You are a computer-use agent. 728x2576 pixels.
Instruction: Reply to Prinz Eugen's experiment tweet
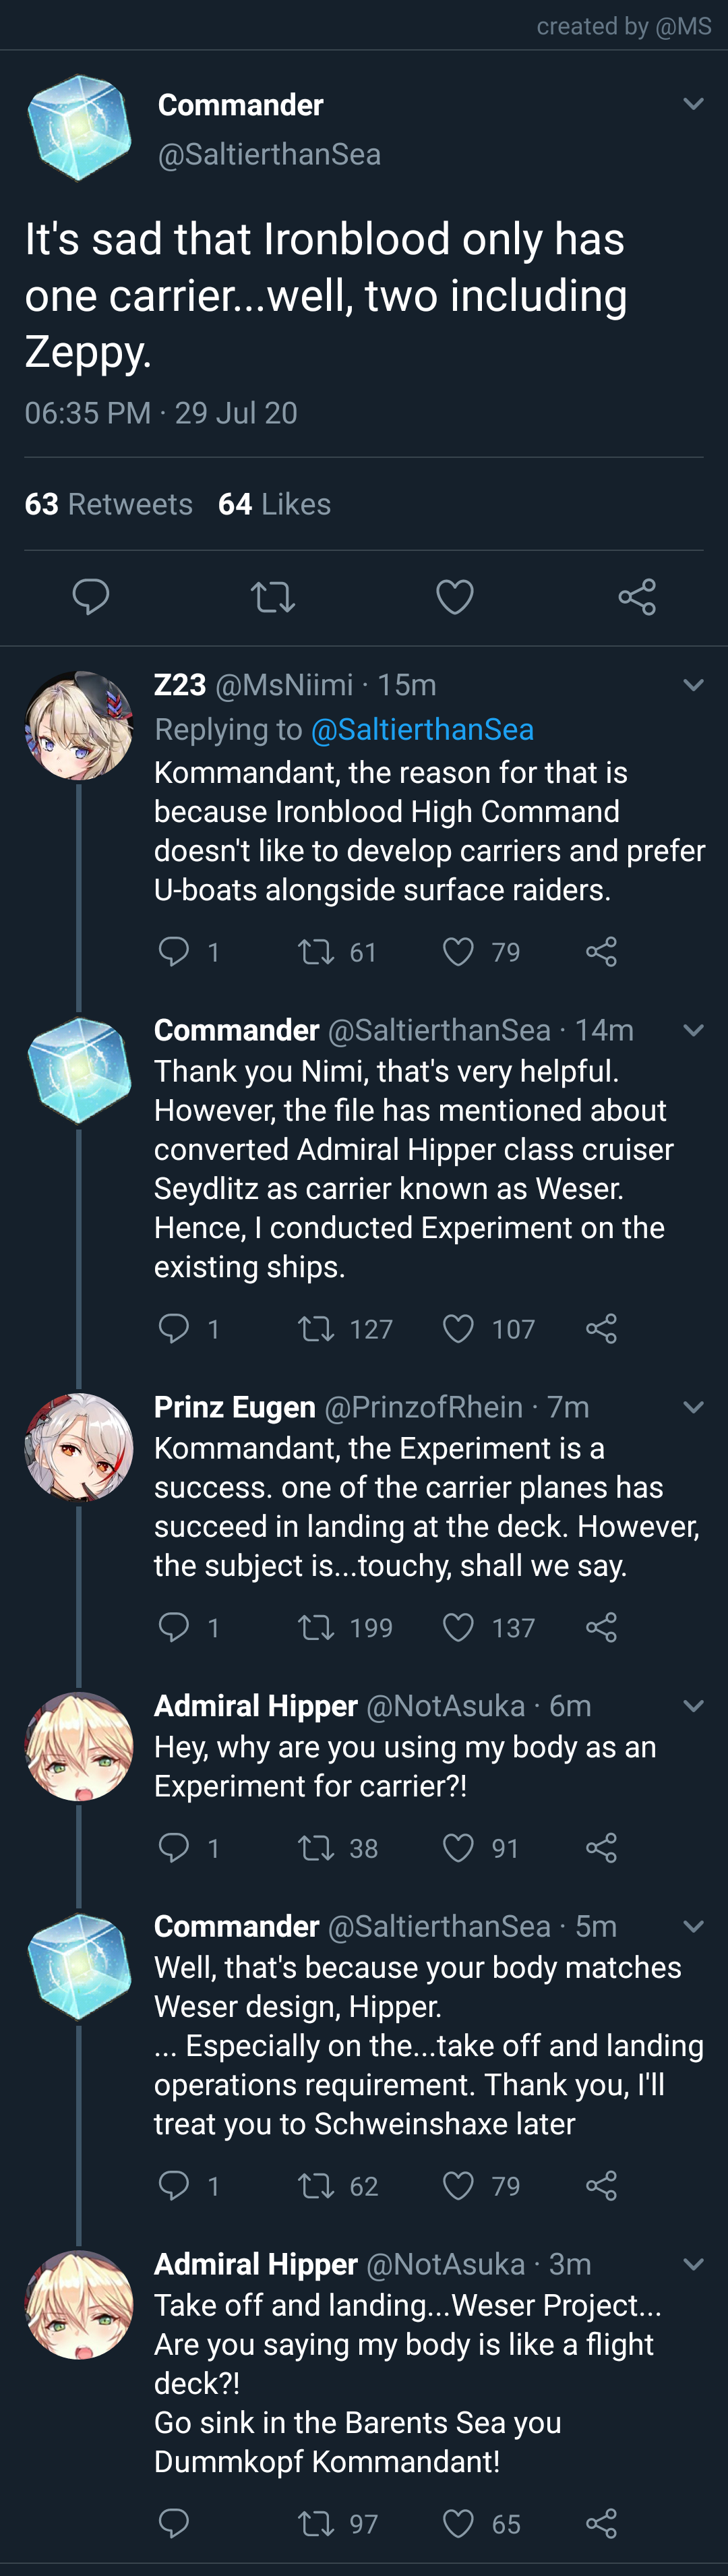[x=174, y=1627]
